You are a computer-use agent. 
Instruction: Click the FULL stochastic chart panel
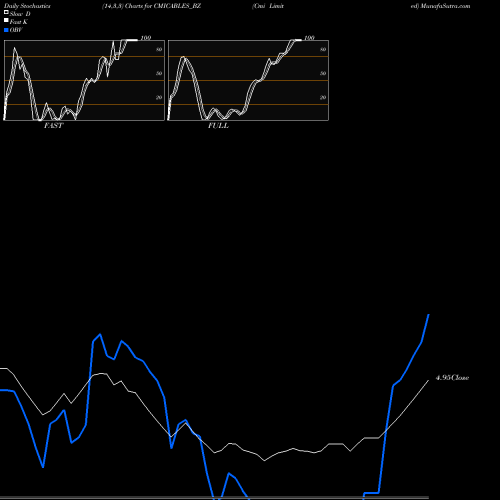[248, 80]
